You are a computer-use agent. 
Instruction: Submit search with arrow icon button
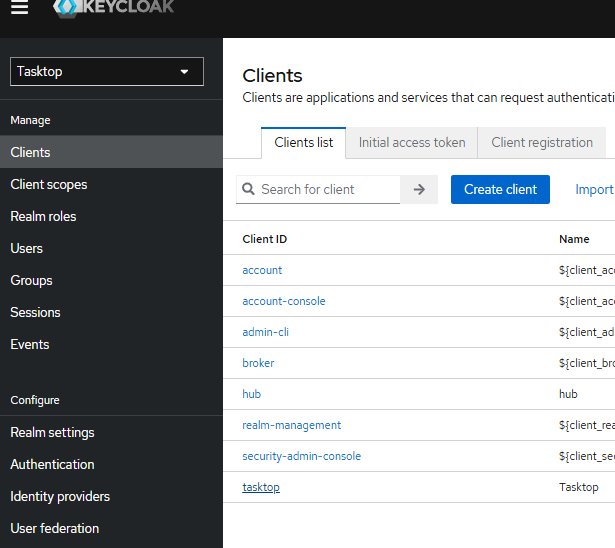[419, 189]
